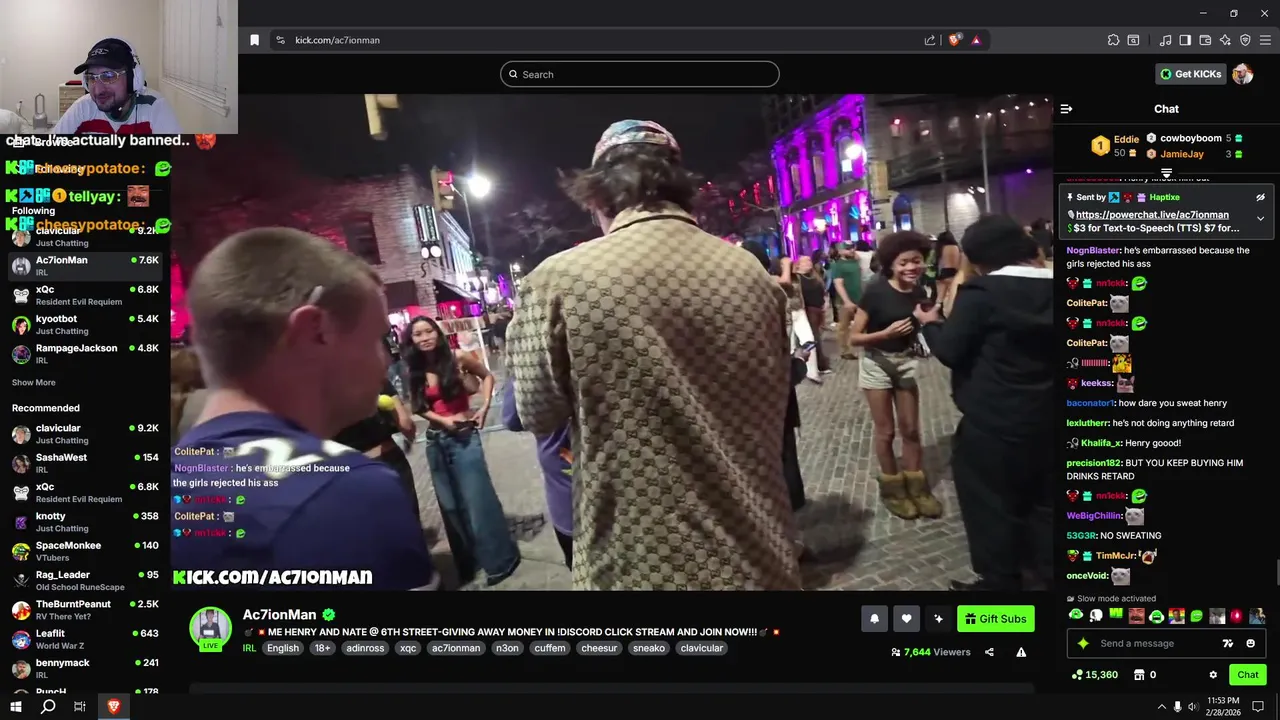This screenshot has width=1280, height=720.
Task: Open Brave VPN shield icon
Action: click(1245, 40)
